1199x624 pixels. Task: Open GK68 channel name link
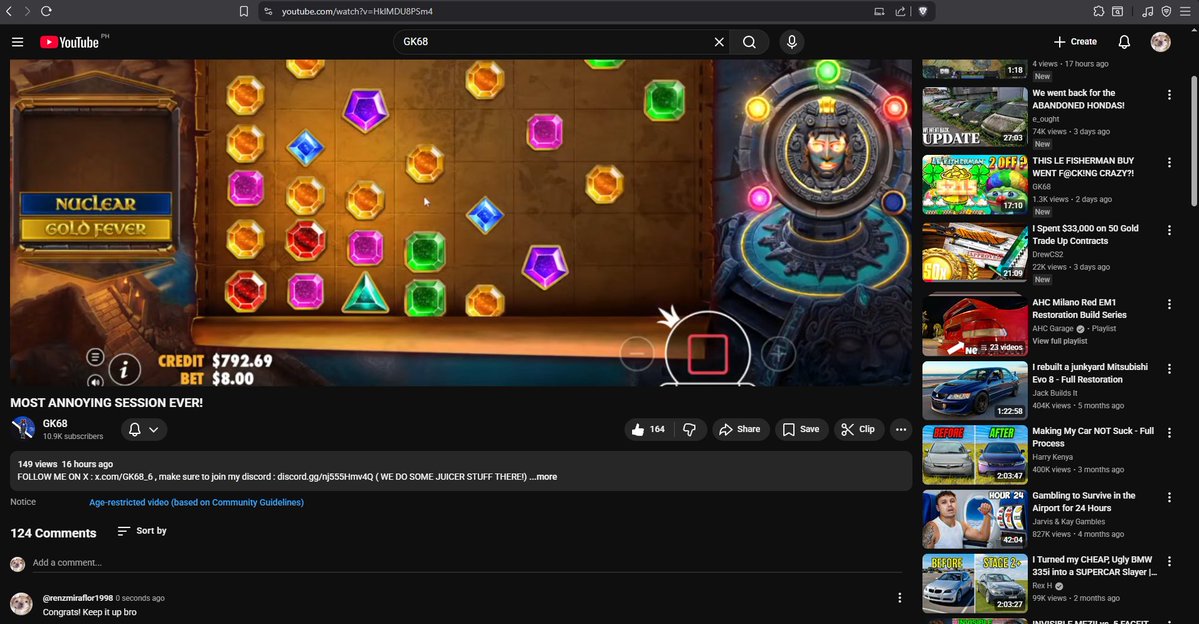[x=55, y=423]
